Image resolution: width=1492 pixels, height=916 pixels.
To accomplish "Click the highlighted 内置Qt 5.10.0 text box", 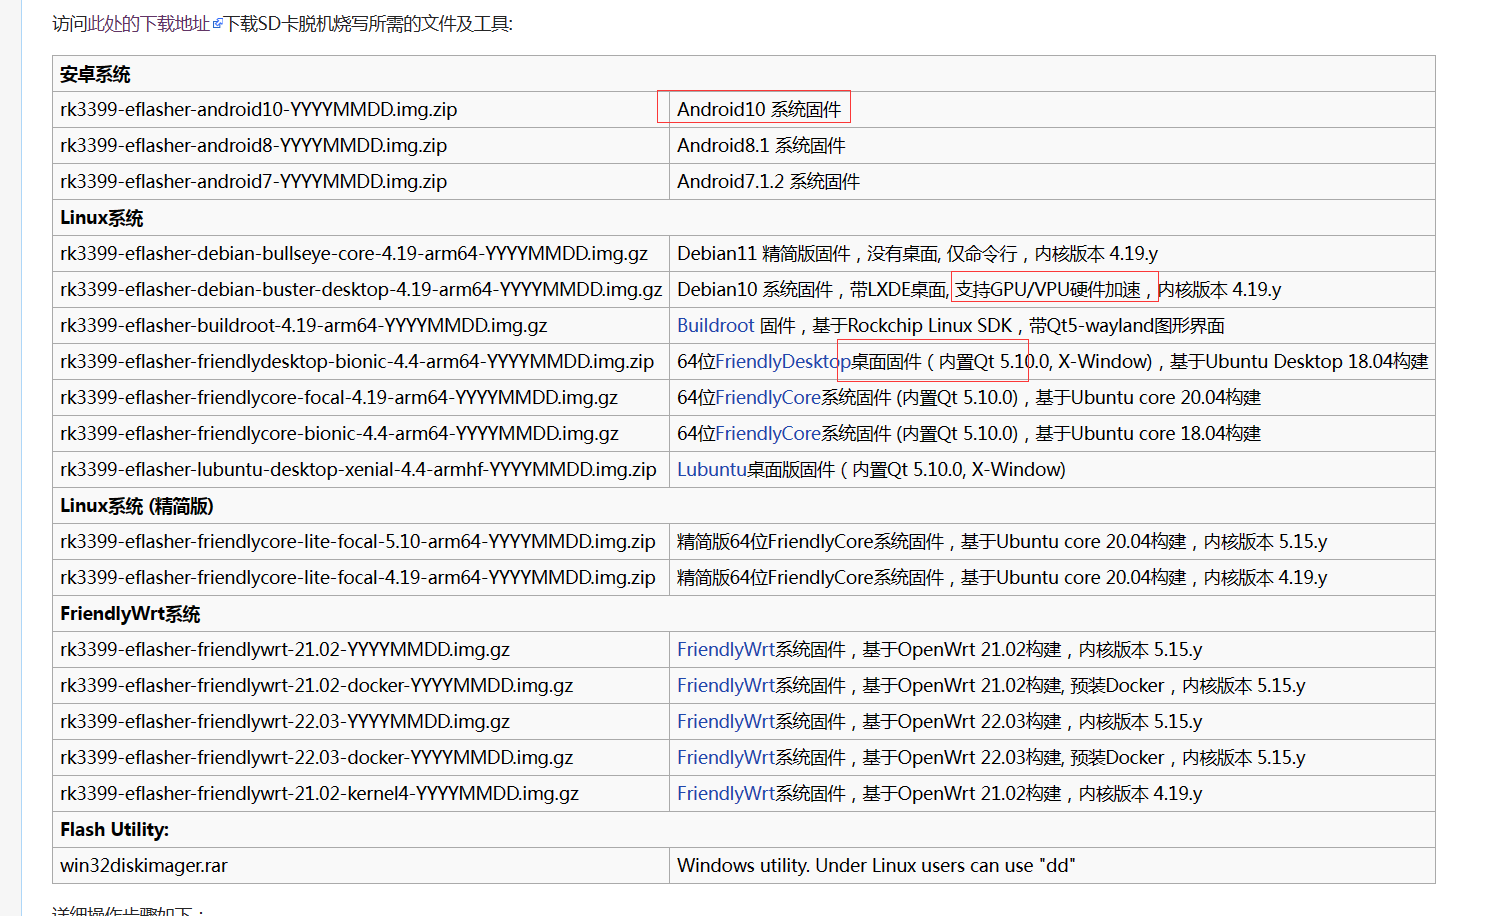I will click(932, 360).
